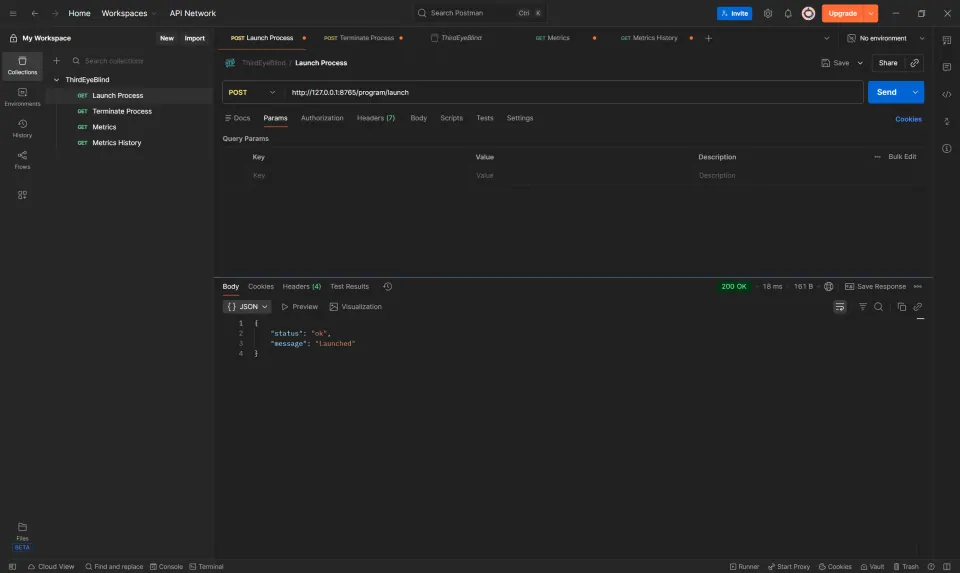Open the Collections sidebar panel

[22, 66]
